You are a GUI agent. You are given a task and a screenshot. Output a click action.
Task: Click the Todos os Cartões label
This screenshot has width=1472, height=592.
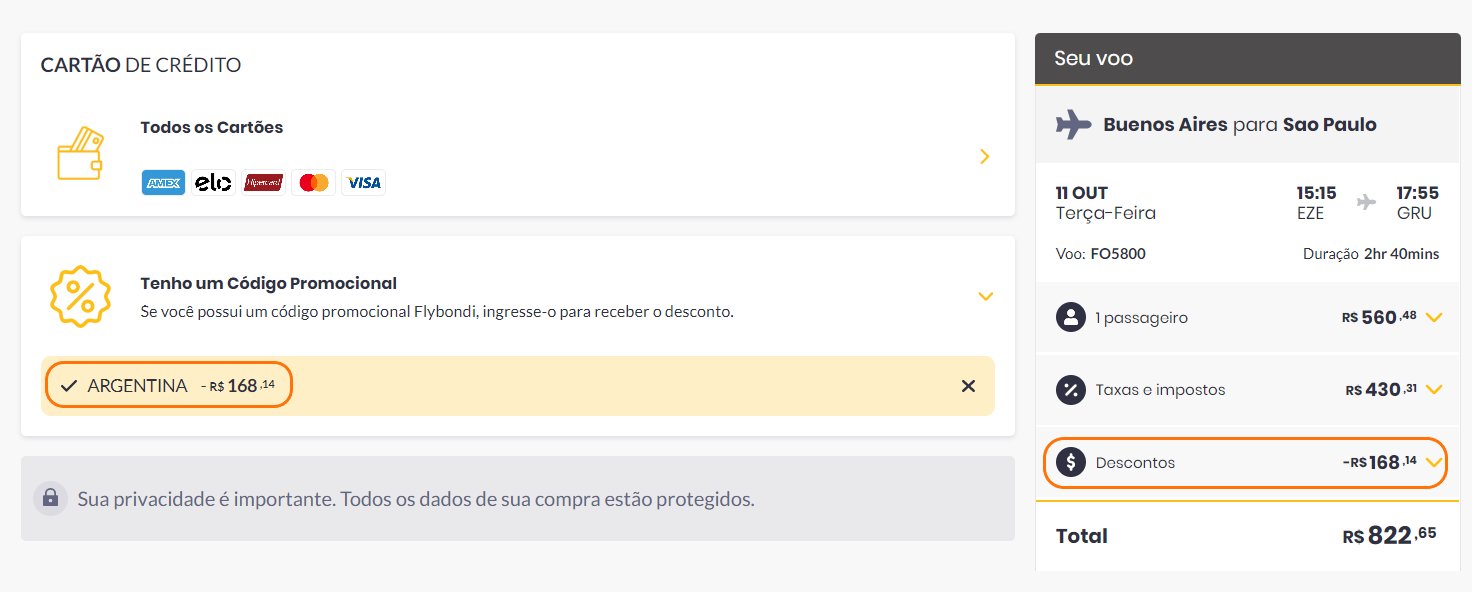(x=212, y=127)
